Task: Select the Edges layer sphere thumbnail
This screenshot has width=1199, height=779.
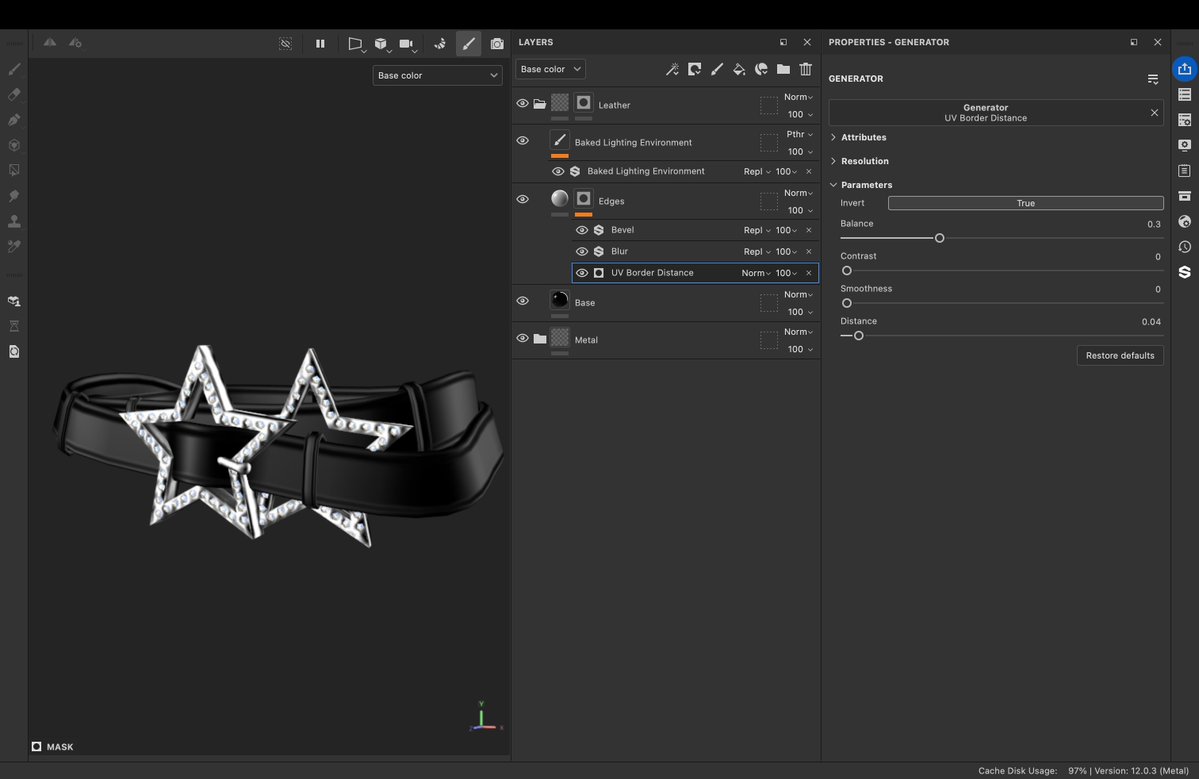Action: click(560, 199)
